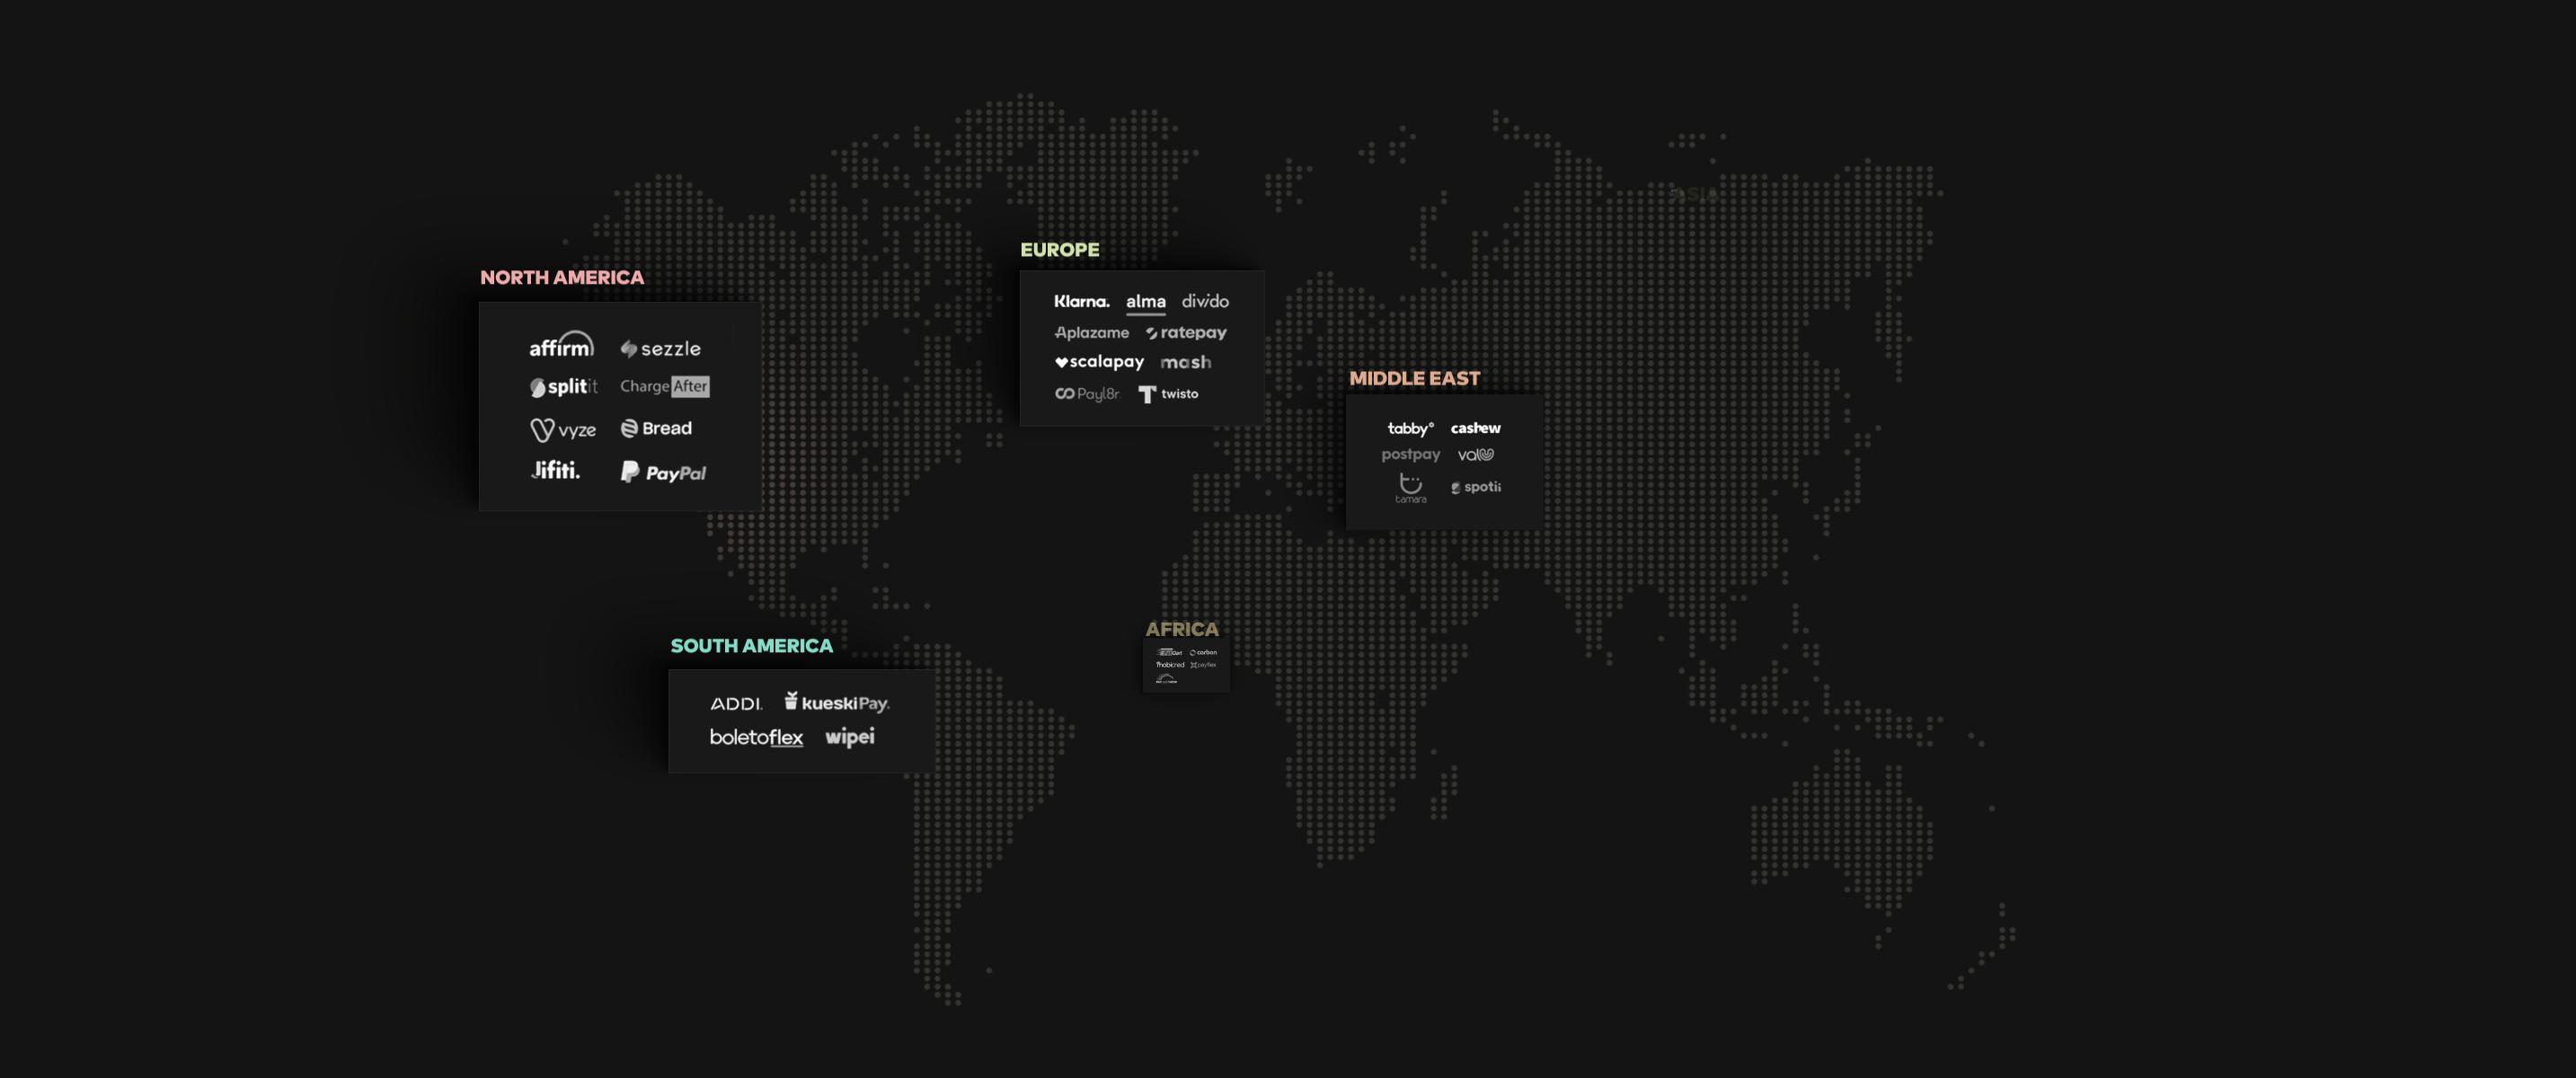Image resolution: width=2576 pixels, height=1078 pixels.
Task: Click the kueskiPay logo
Action: (x=836, y=702)
